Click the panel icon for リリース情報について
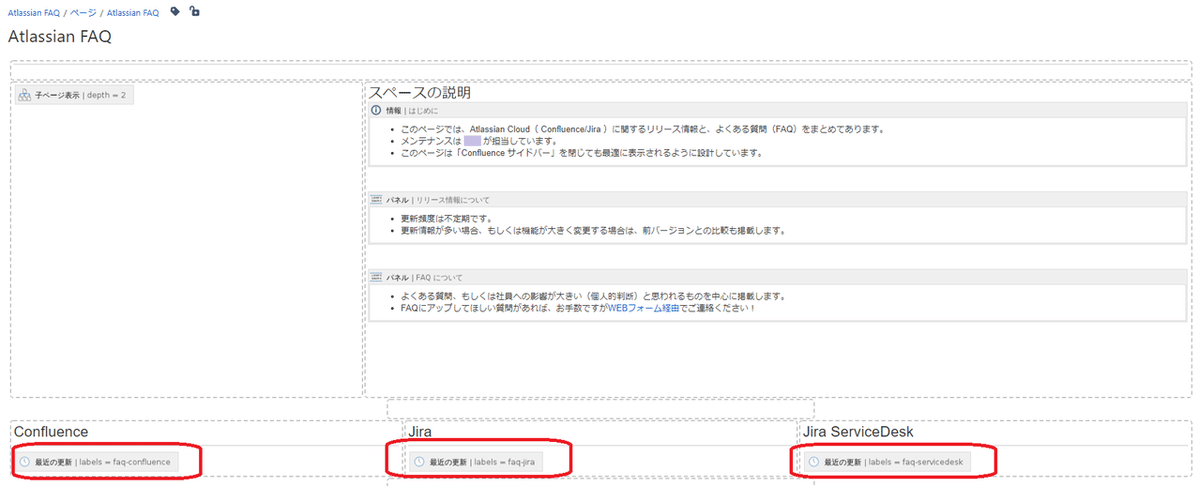 (x=376, y=200)
